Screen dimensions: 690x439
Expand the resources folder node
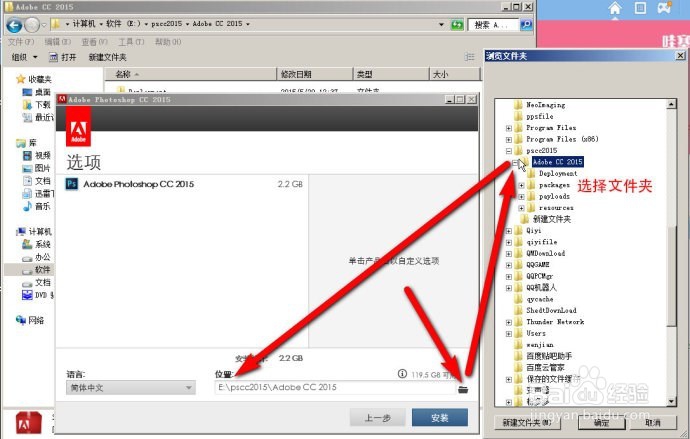tap(521, 208)
